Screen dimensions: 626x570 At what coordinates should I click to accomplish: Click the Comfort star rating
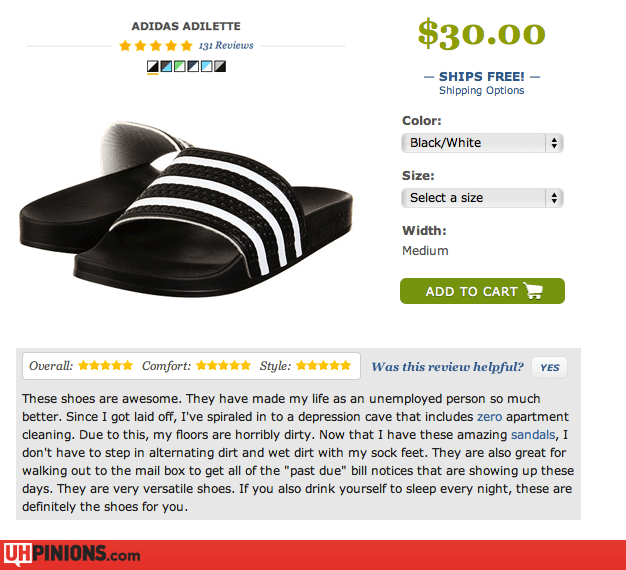click(223, 366)
